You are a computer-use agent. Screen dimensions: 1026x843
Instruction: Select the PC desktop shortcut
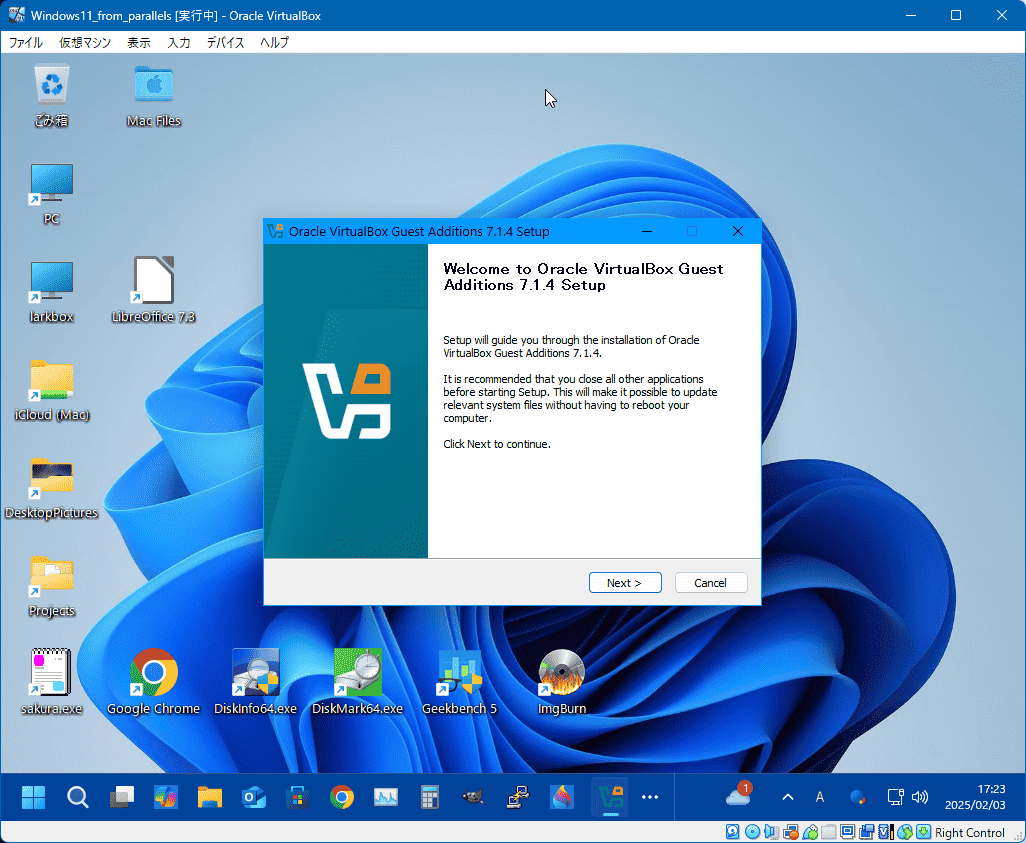(x=51, y=194)
